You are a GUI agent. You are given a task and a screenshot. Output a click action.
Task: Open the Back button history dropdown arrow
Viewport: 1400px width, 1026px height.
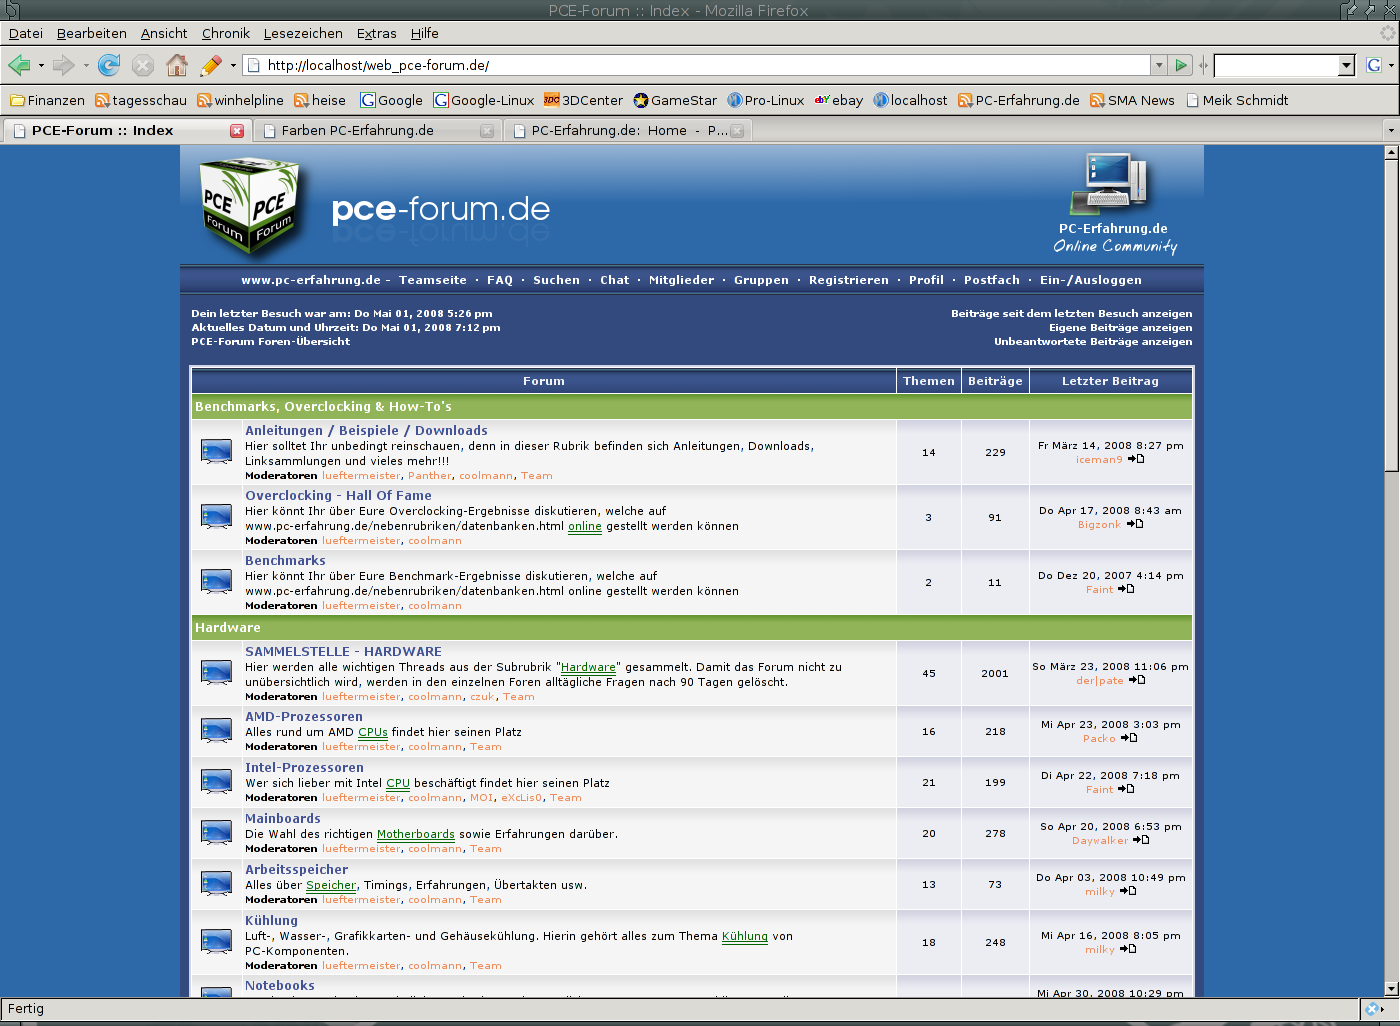[41, 66]
